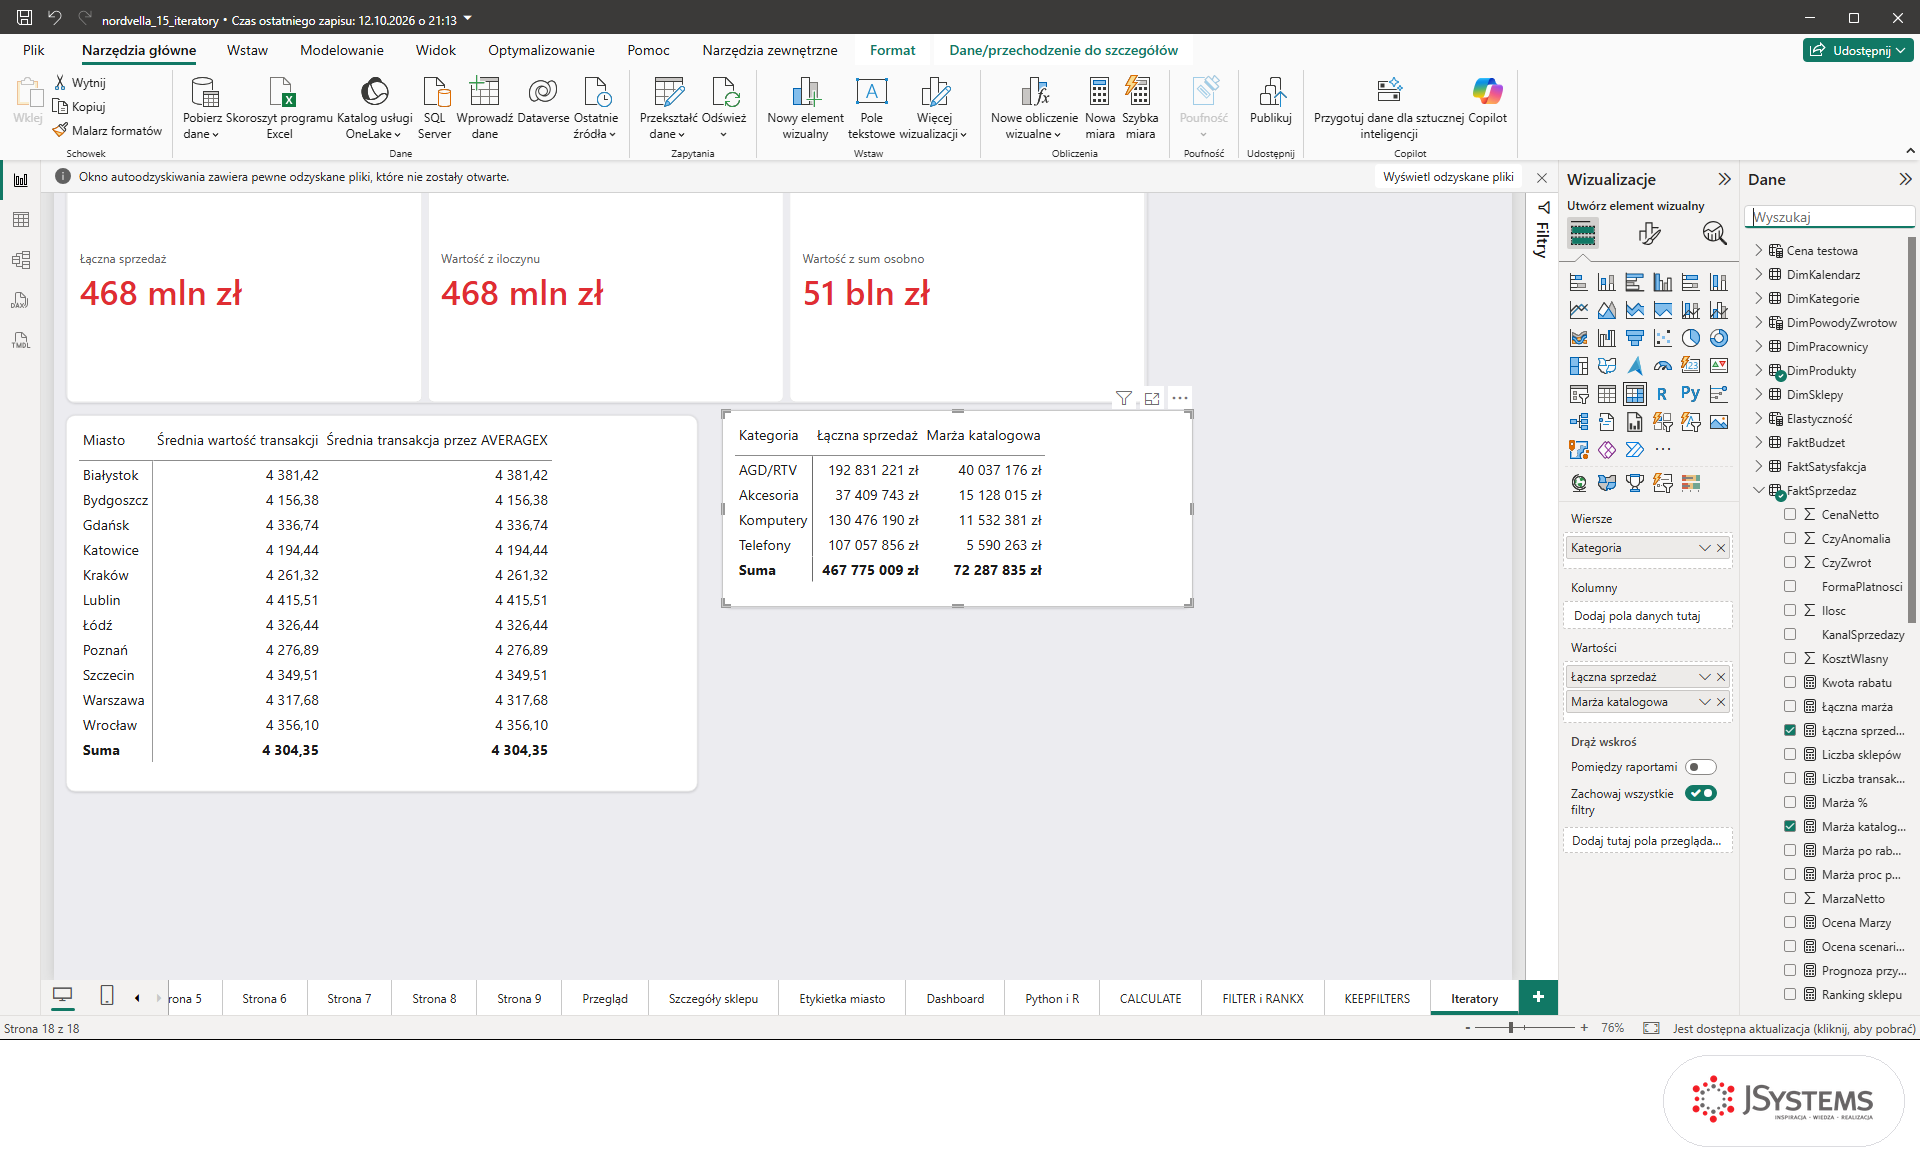This screenshot has height=1162, width=1920.
Task: Click focus mode icon above Kategoria table
Action: tap(1152, 398)
